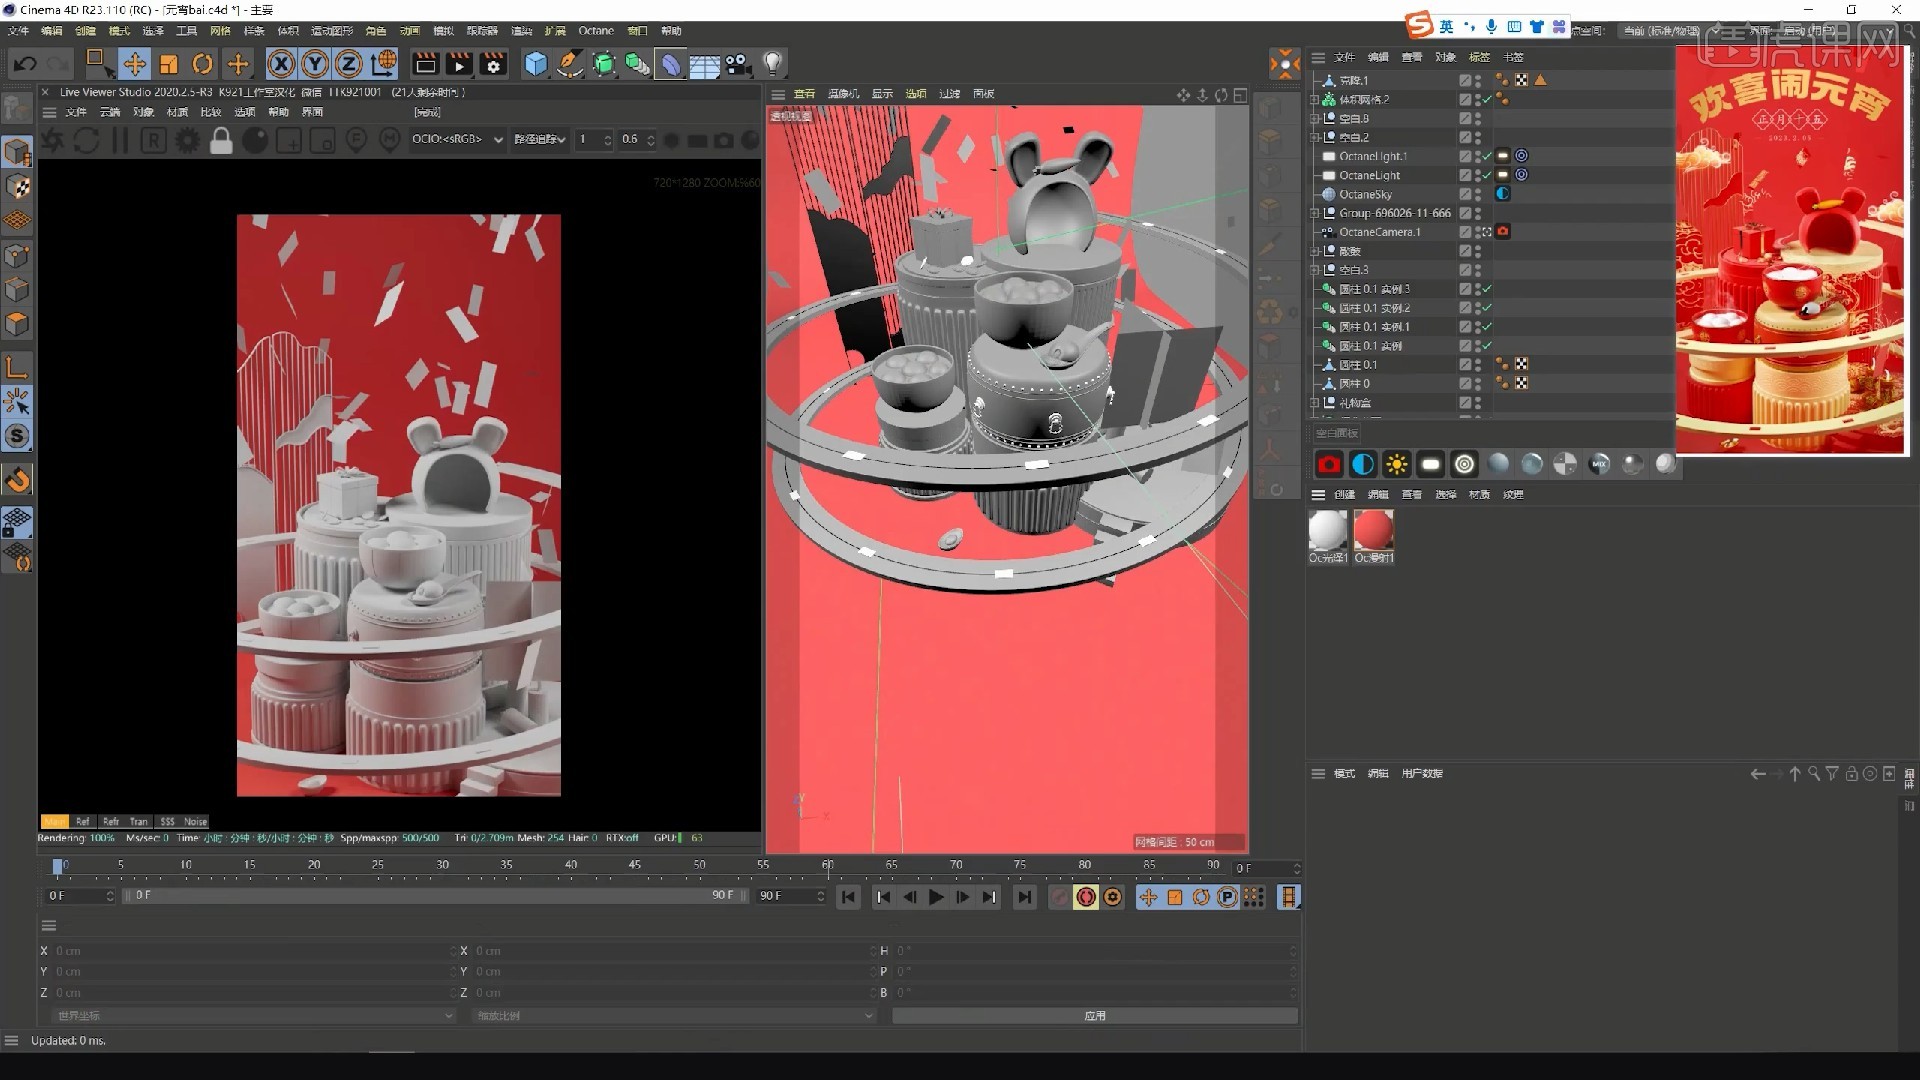Viewport: 1920px width, 1080px height.
Task: Click Render to Picture Viewer icon
Action: [x=459, y=64]
